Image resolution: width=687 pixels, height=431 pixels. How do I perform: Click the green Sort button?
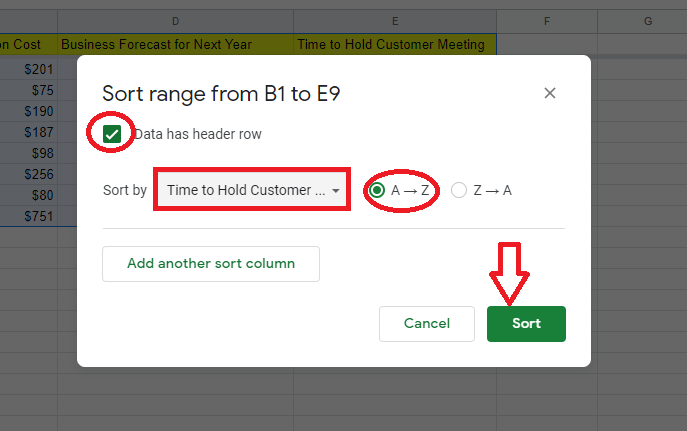(526, 324)
